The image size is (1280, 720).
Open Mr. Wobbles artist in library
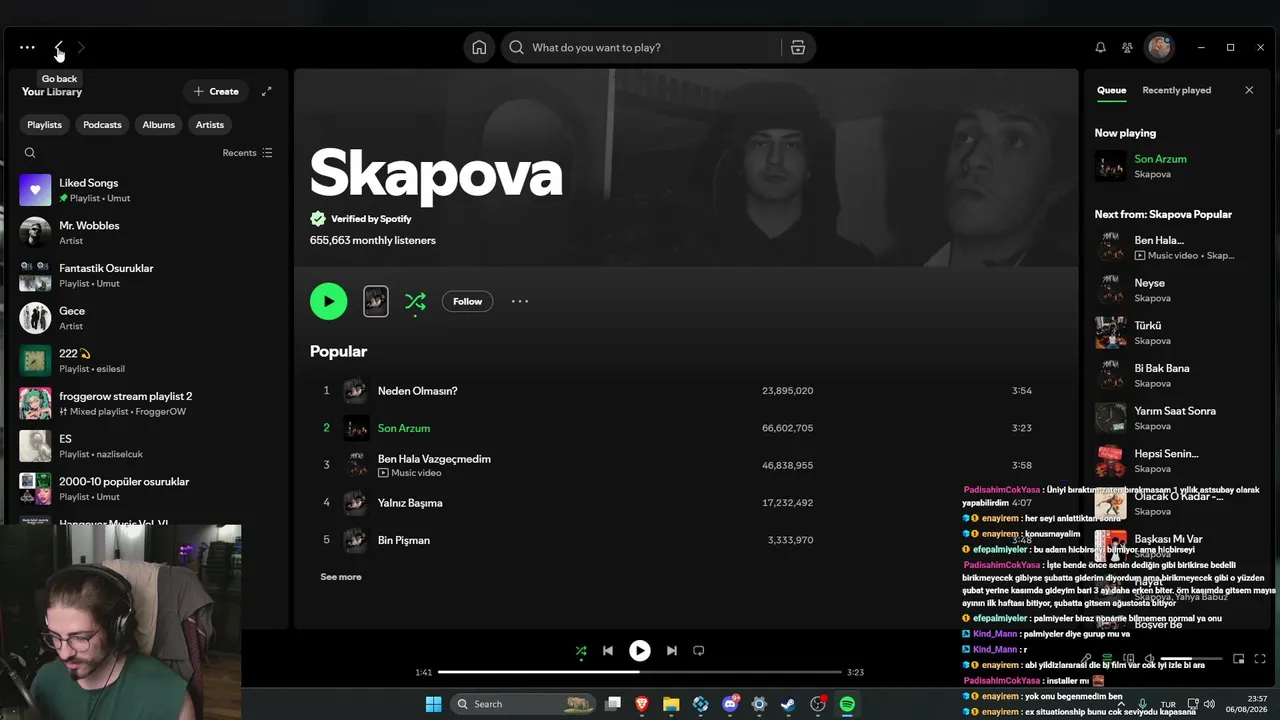(x=146, y=233)
